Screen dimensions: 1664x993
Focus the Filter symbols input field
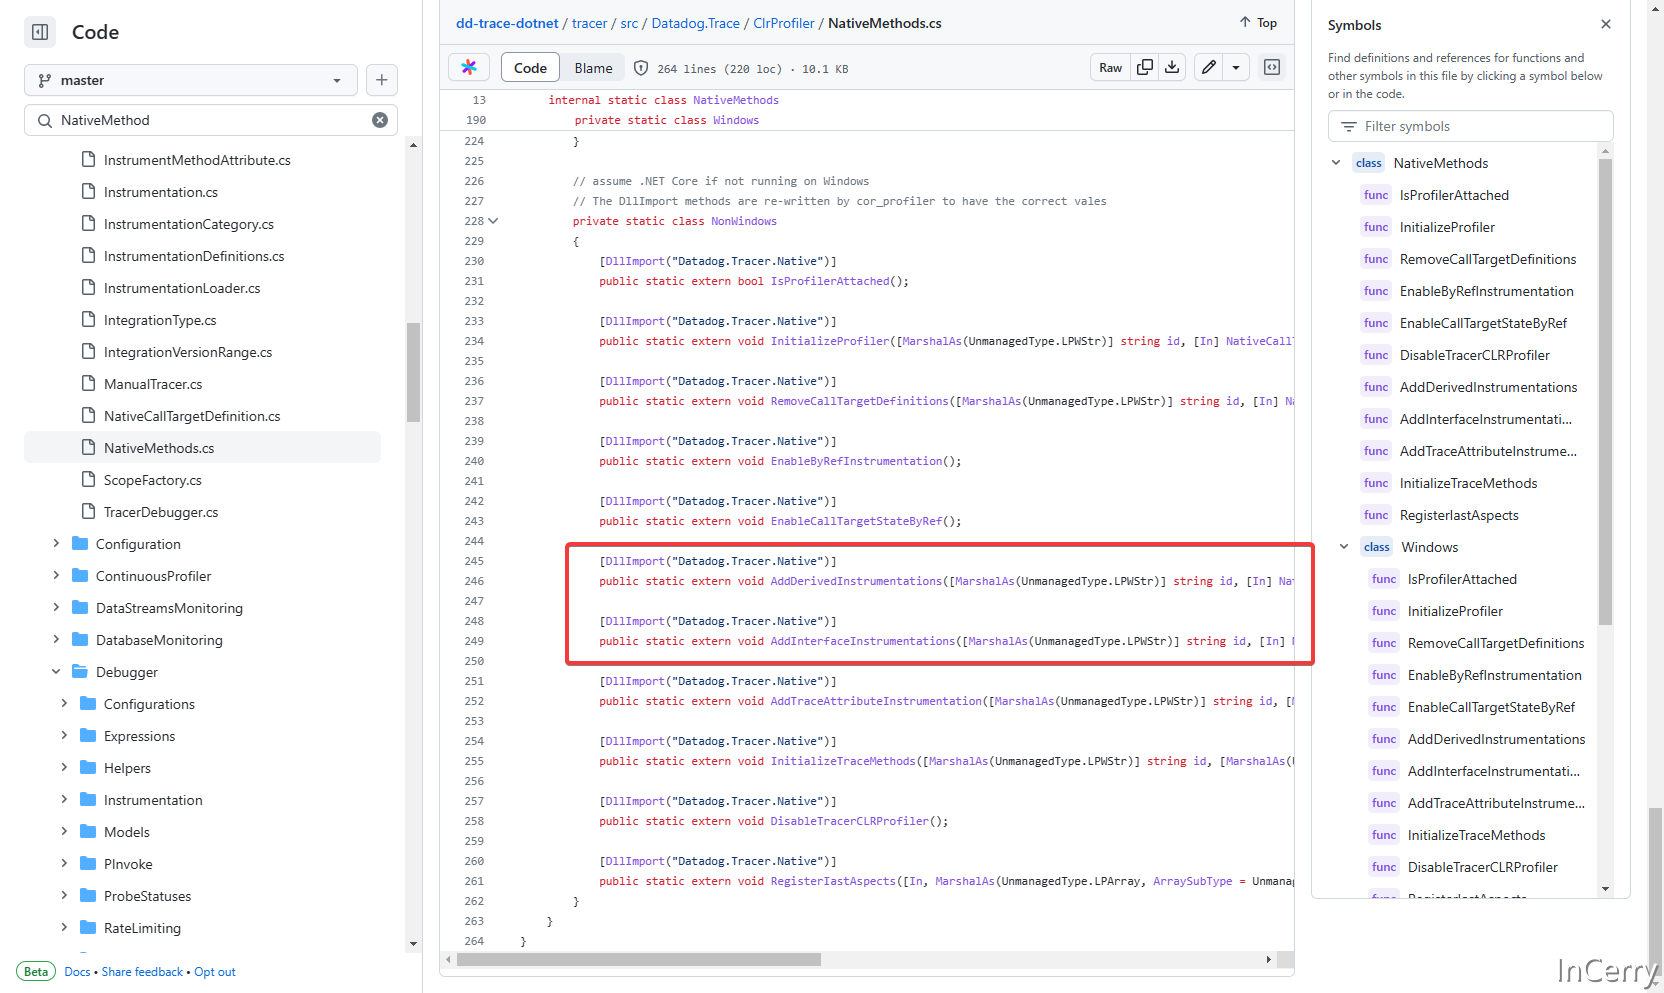click(x=1470, y=126)
